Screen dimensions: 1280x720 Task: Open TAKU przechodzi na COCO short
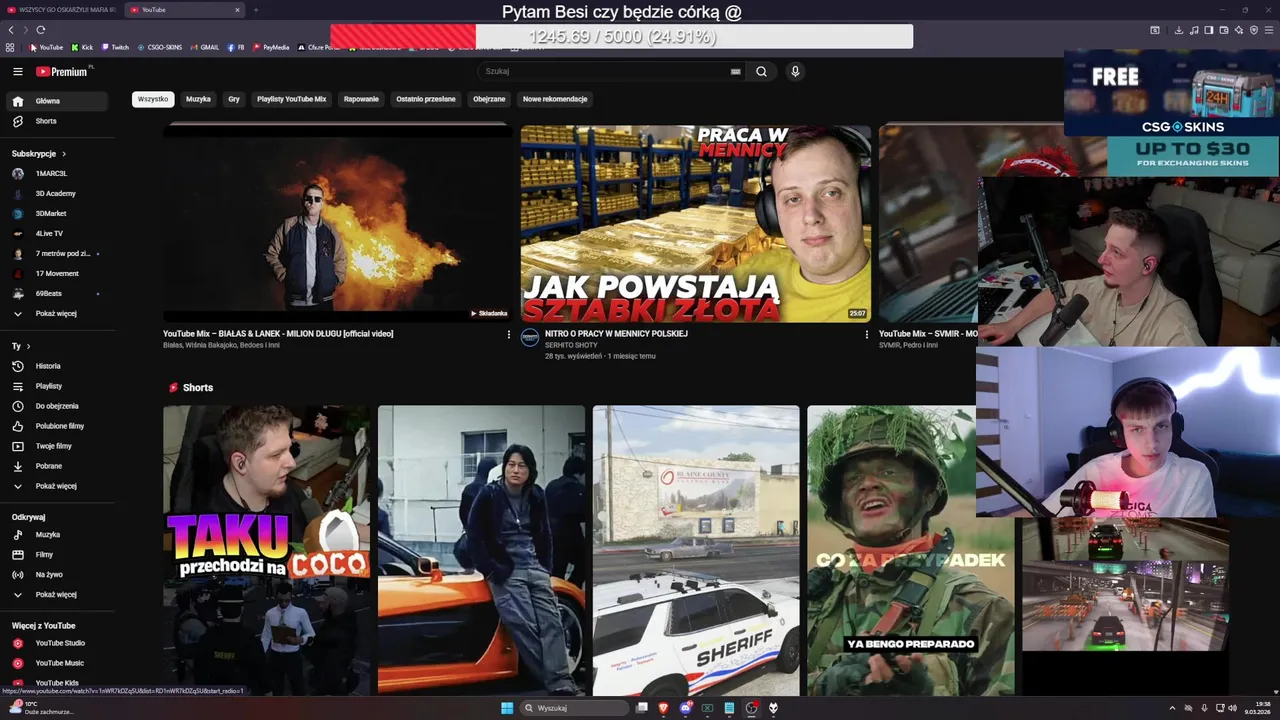pyautogui.click(x=267, y=550)
